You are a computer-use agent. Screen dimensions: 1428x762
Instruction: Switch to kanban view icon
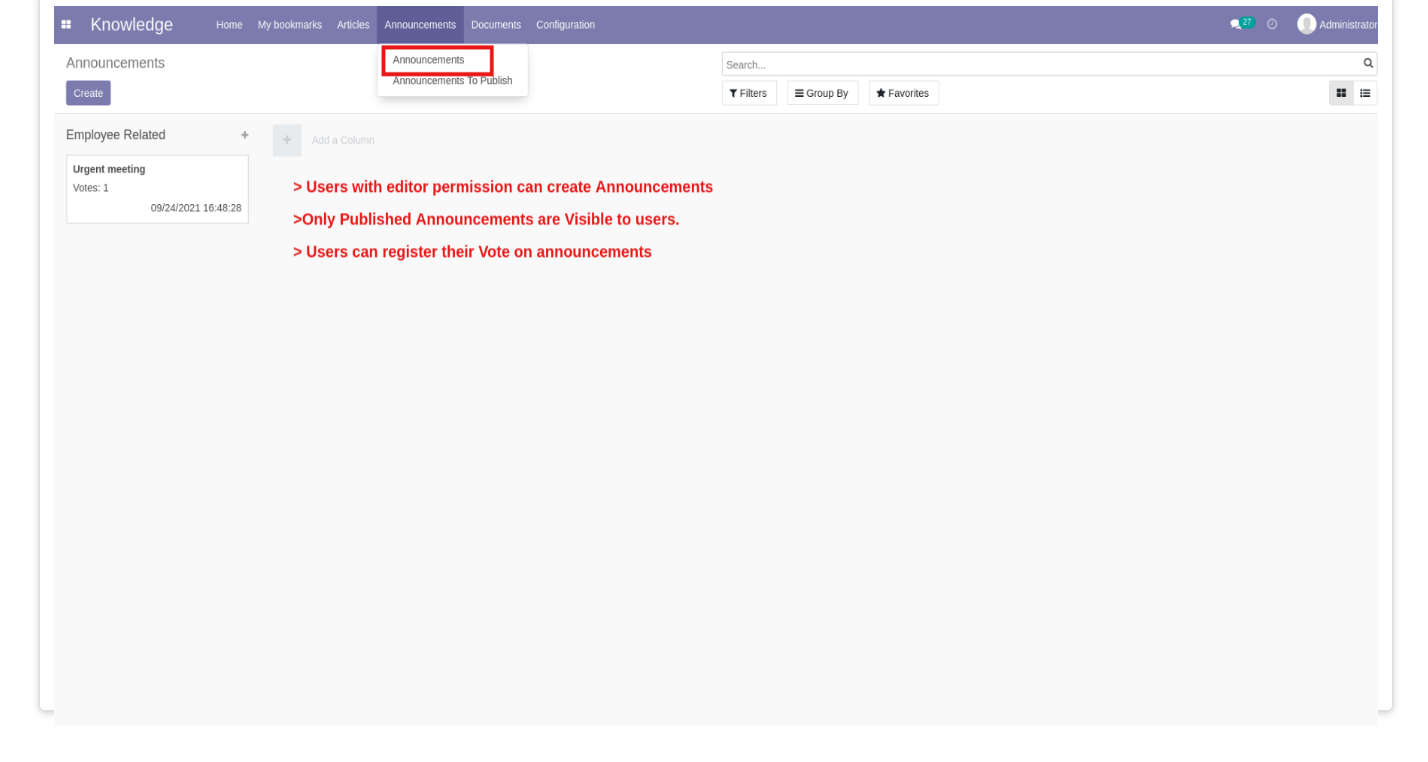[1341, 93]
